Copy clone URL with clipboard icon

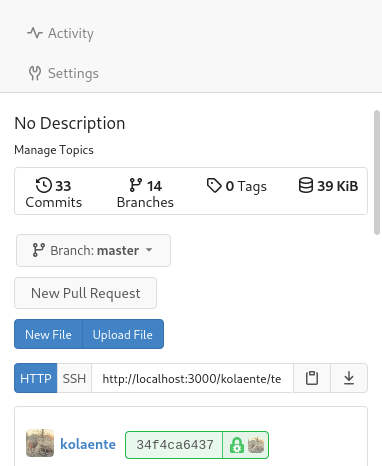point(312,378)
